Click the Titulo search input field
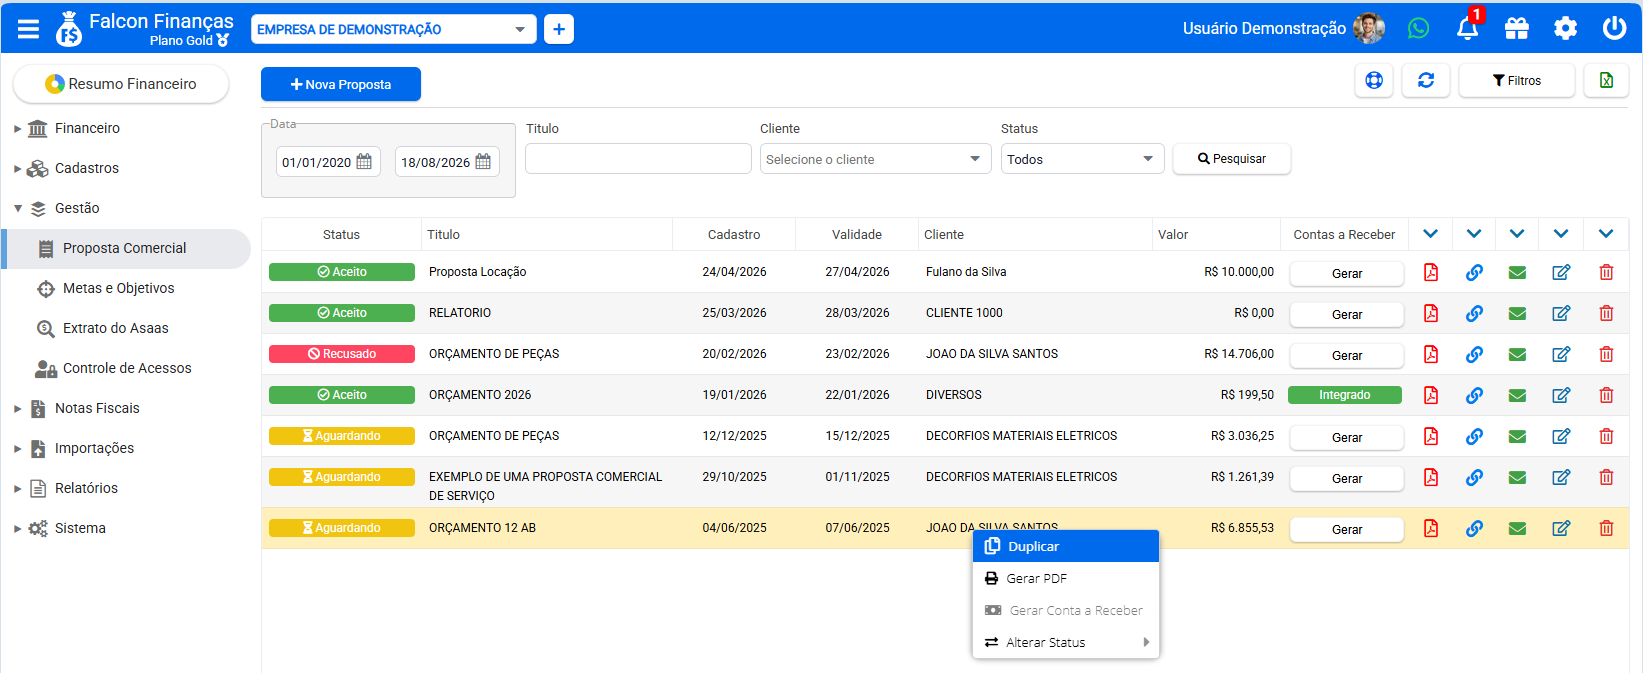Image resolution: width=1643 pixels, height=673 pixels. point(638,159)
